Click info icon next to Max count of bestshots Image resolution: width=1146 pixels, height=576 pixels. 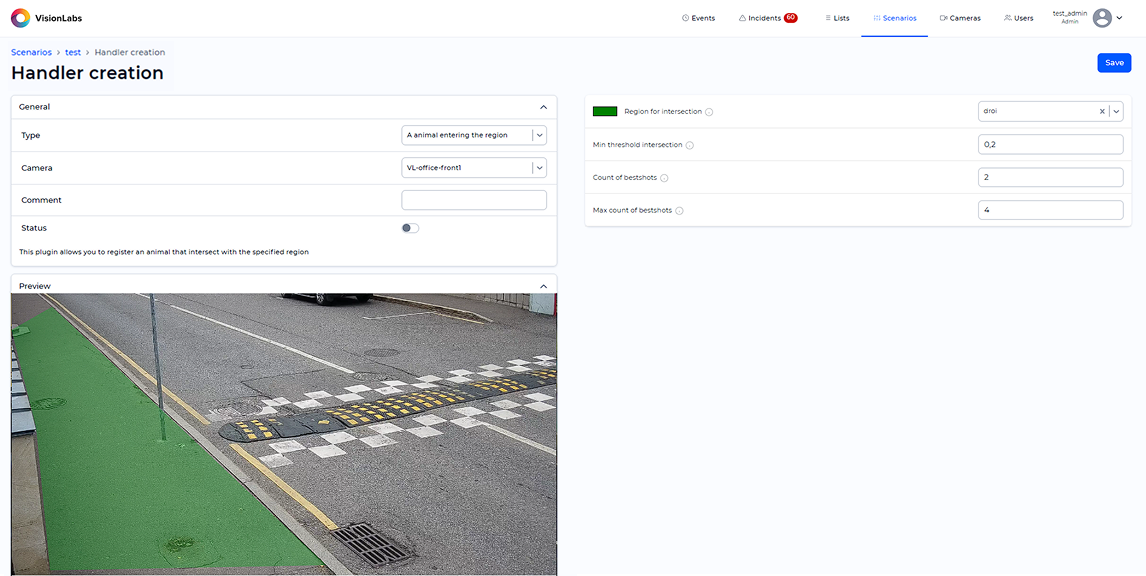tap(679, 211)
